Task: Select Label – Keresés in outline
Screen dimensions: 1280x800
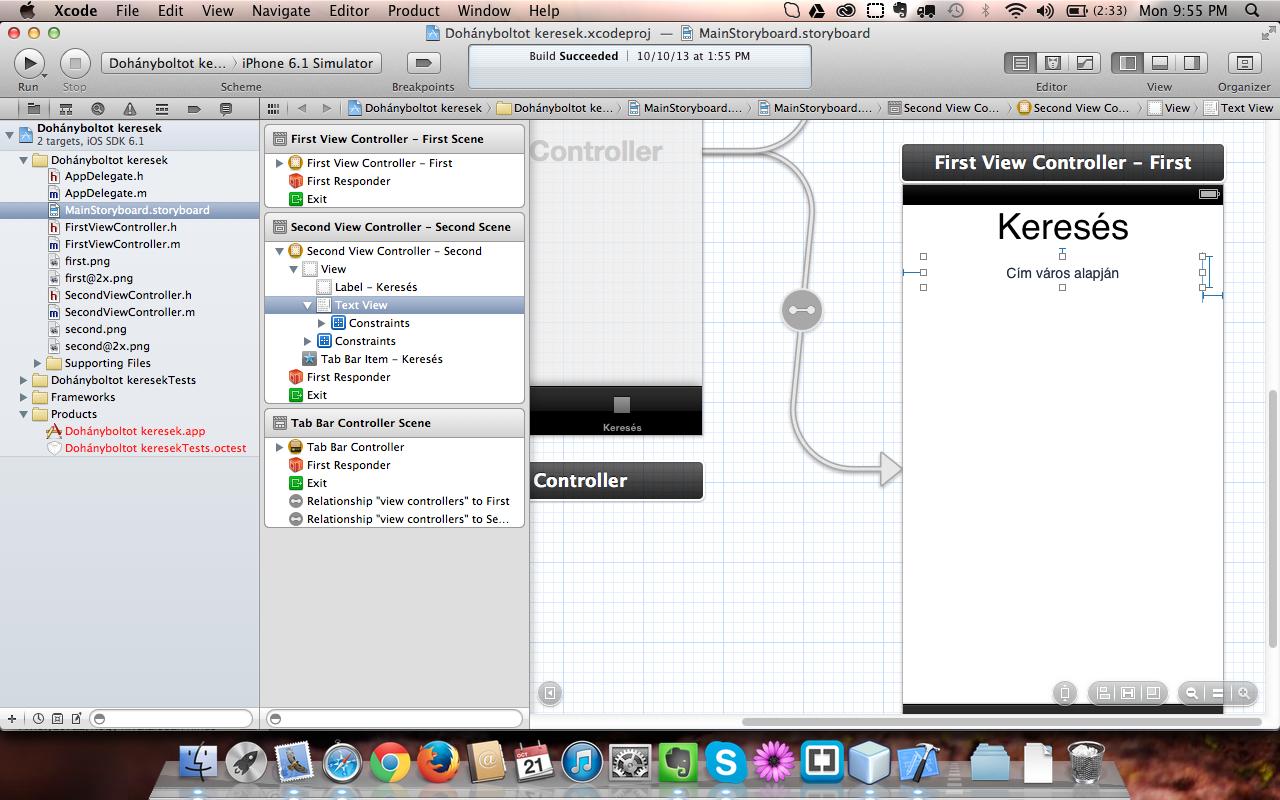Action: 375,287
